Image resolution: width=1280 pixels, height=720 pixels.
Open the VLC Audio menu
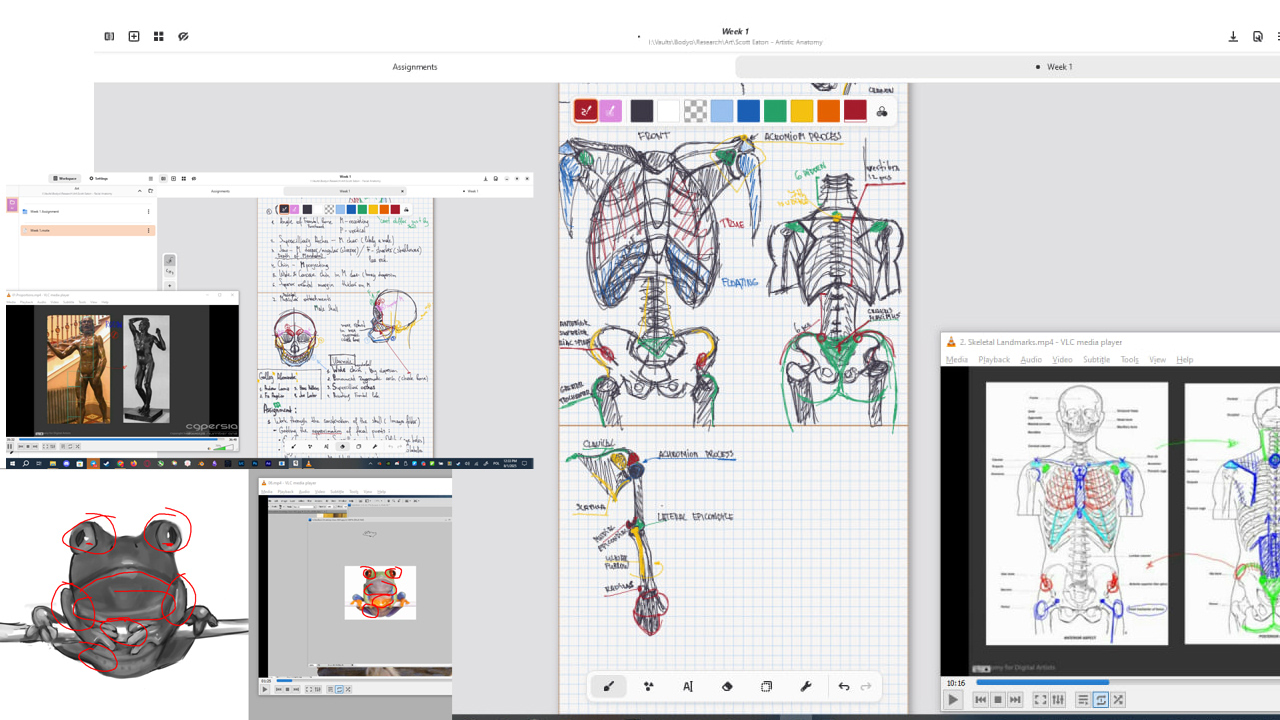coord(1031,359)
